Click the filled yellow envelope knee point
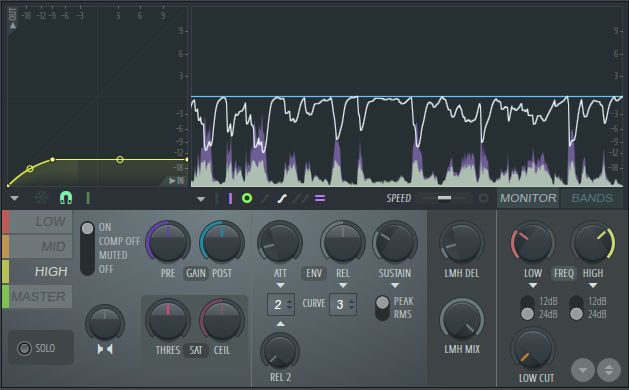Viewport: 629px width, 390px height. coord(53,160)
